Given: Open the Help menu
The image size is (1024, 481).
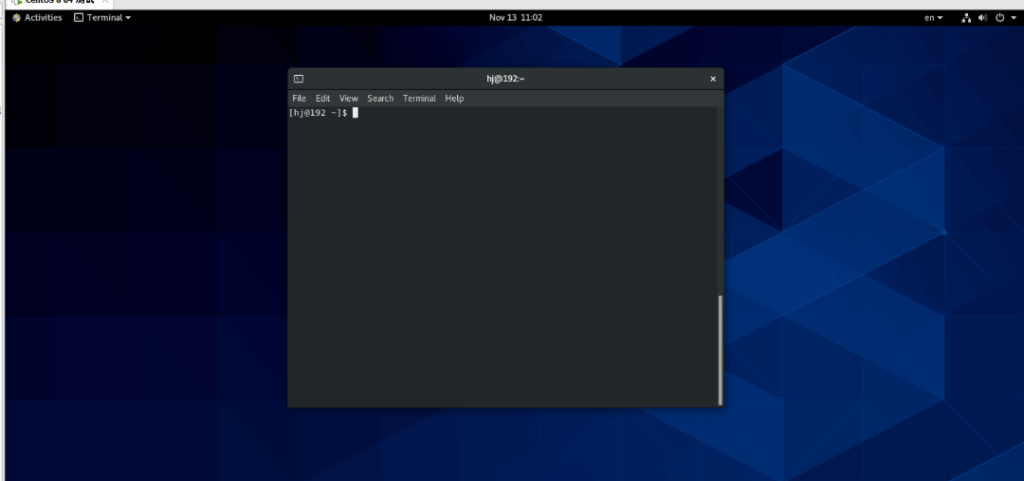Looking at the screenshot, I should tap(454, 99).
